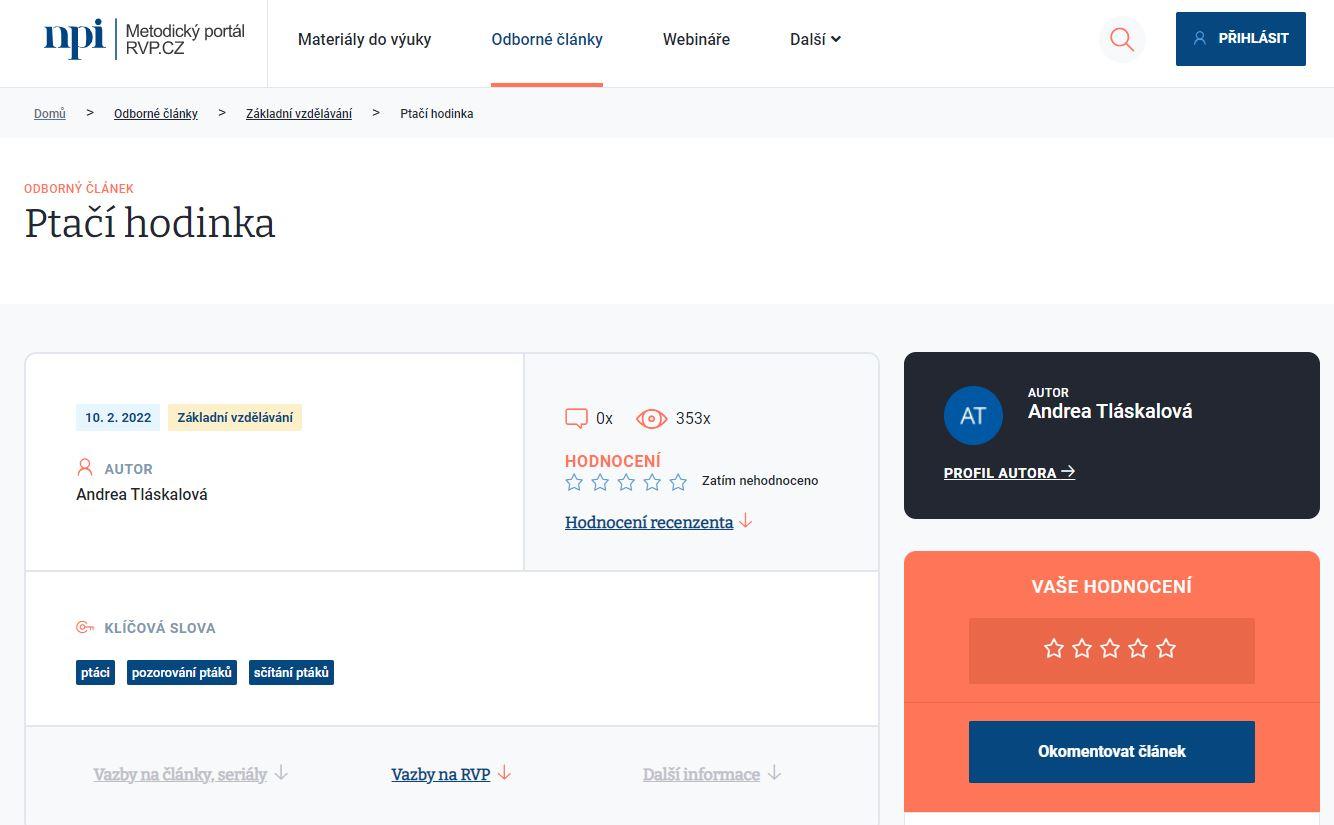Open Profil autora link
The height and width of the screenshot is (825, 1334).
pos(1009,473)
